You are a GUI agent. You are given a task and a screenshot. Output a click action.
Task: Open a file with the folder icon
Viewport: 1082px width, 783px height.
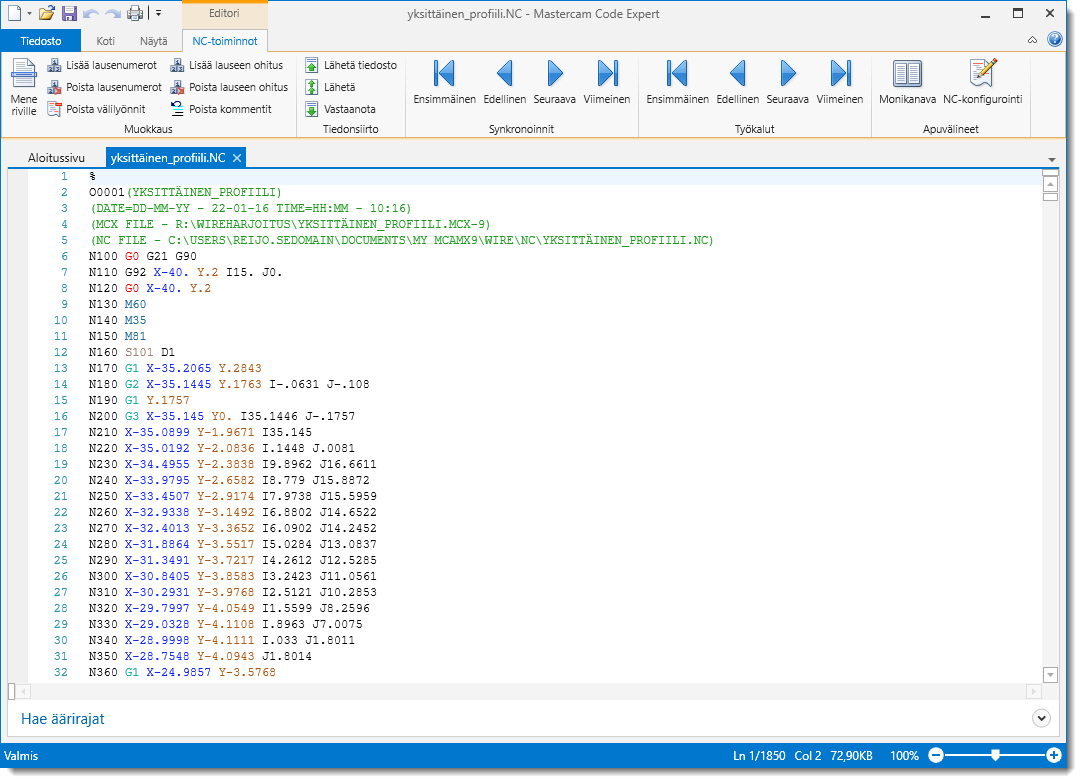point(46,13)
